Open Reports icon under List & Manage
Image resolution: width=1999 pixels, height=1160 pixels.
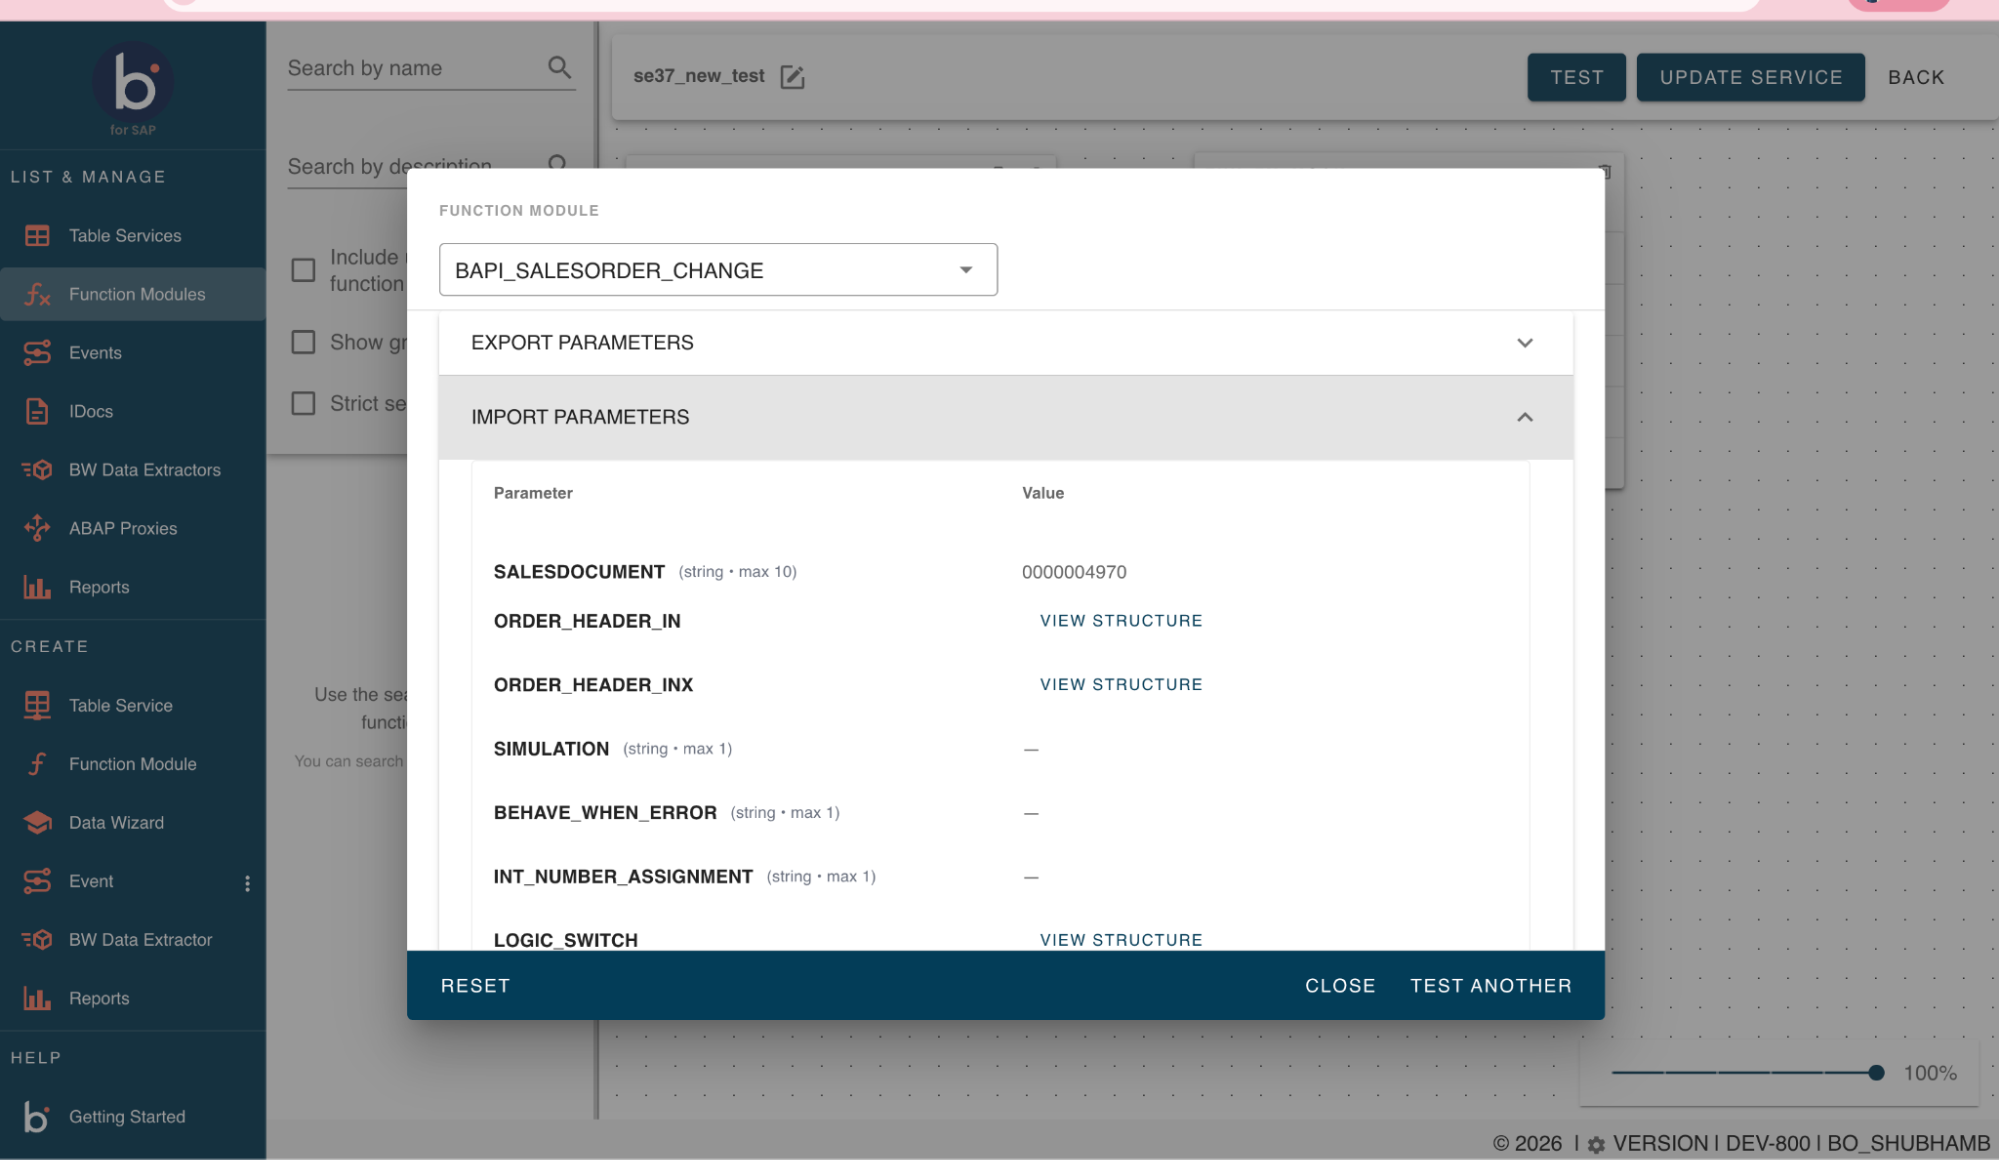point(37,587)
